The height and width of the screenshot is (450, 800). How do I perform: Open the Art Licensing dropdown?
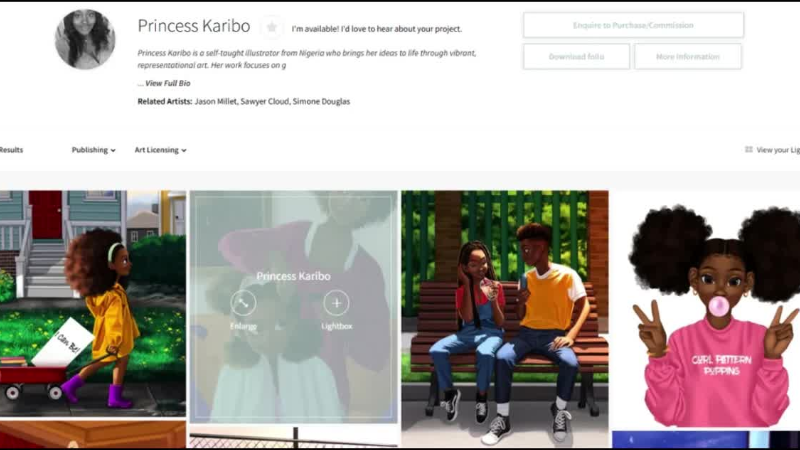pyautogui.click(x=160, y=150)
